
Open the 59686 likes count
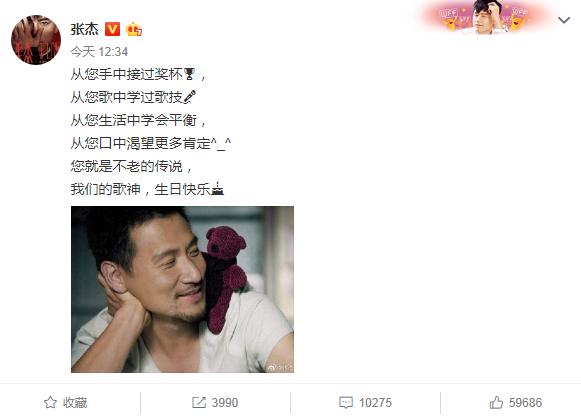coord(525,403)
